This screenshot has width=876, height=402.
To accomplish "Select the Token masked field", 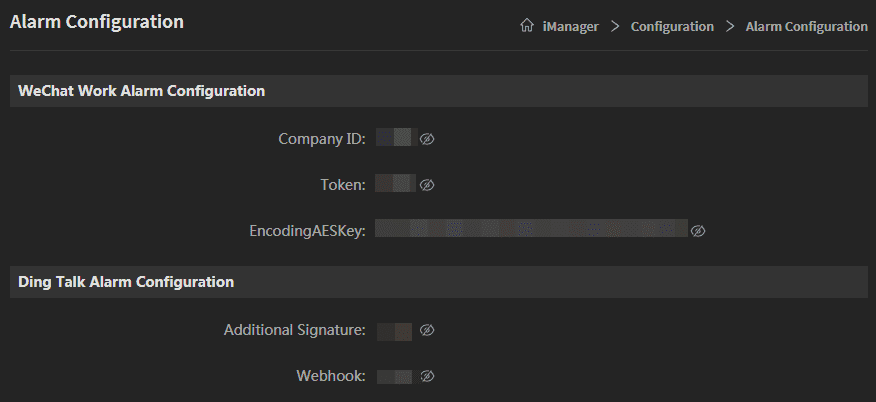I will [x=395, y=184].
